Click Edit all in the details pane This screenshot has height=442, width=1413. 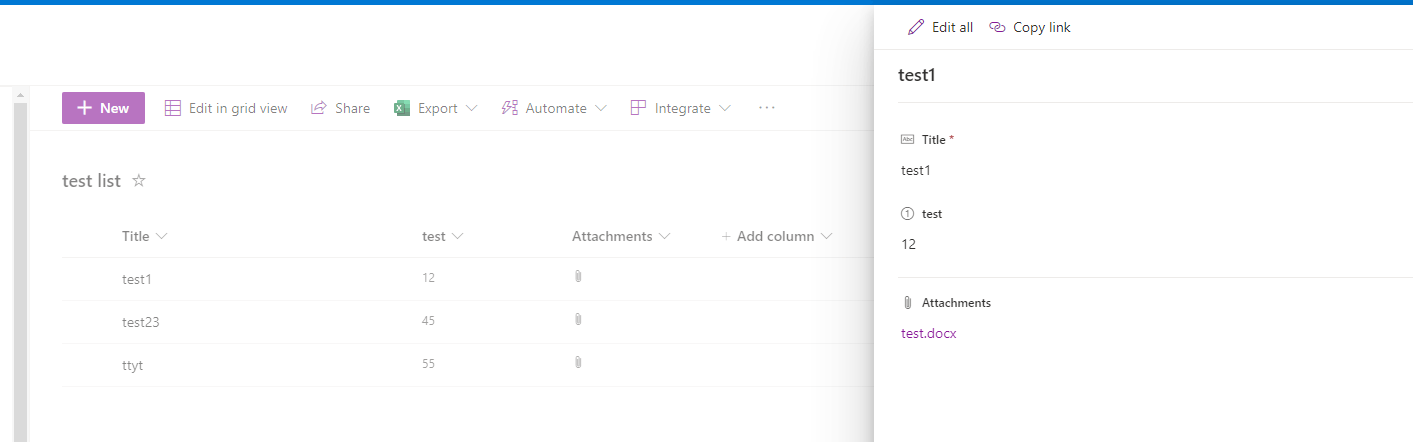940,28
